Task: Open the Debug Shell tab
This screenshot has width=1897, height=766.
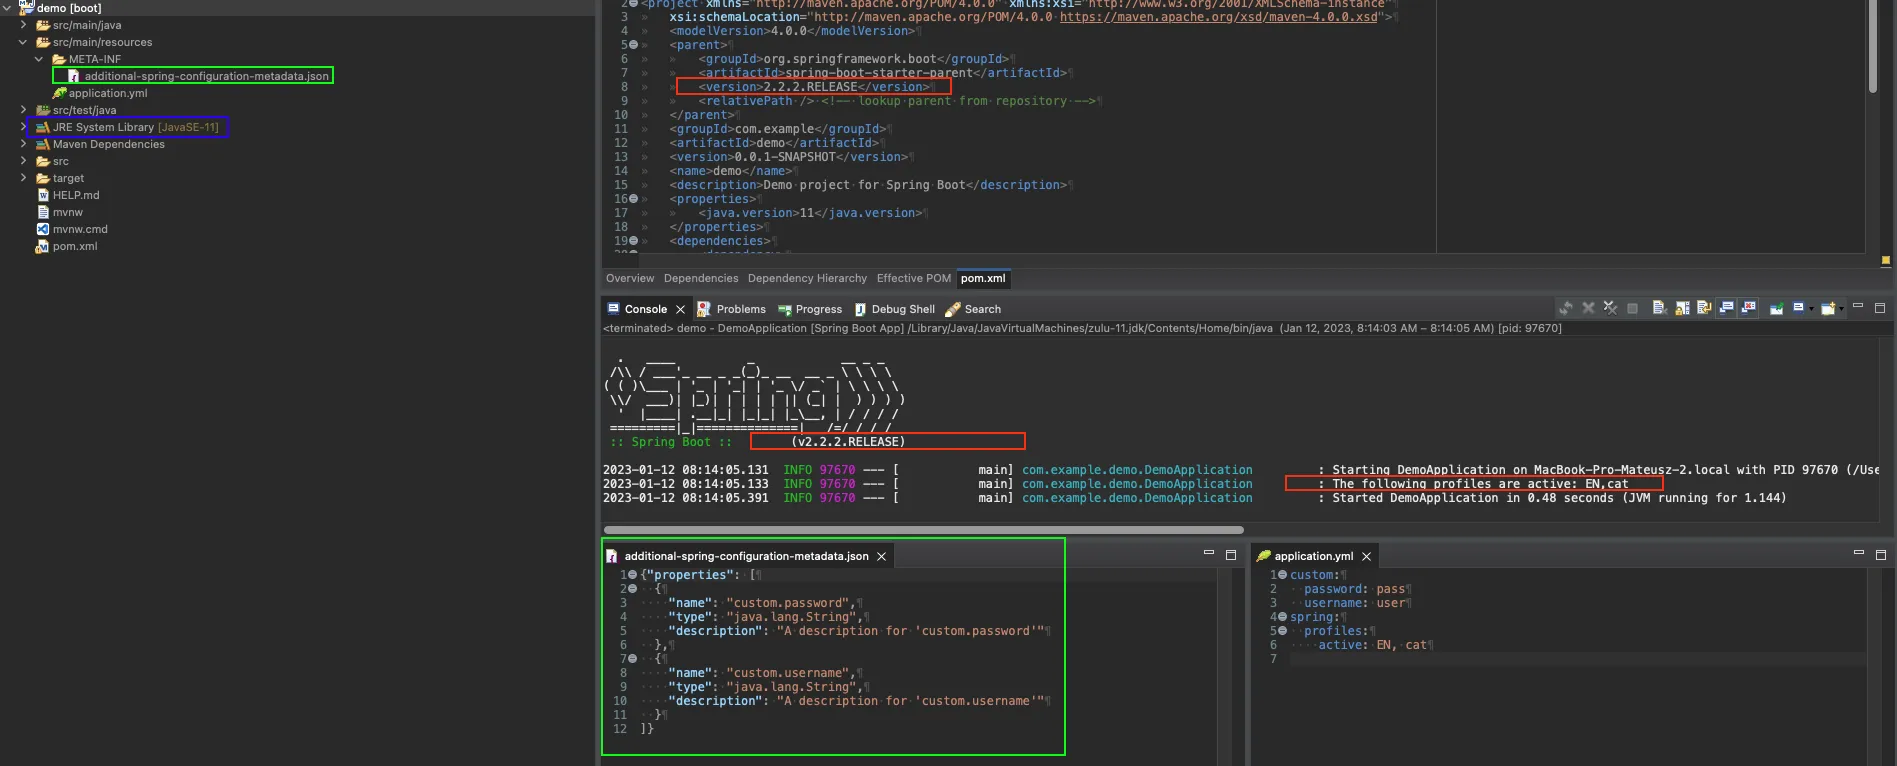Action: (894, 309)
